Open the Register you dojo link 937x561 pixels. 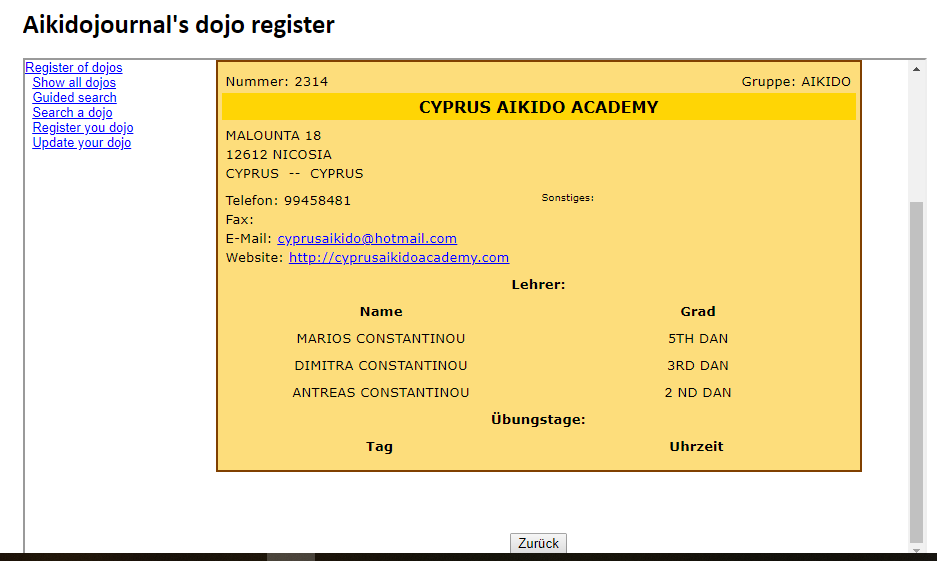pos(82,128)
